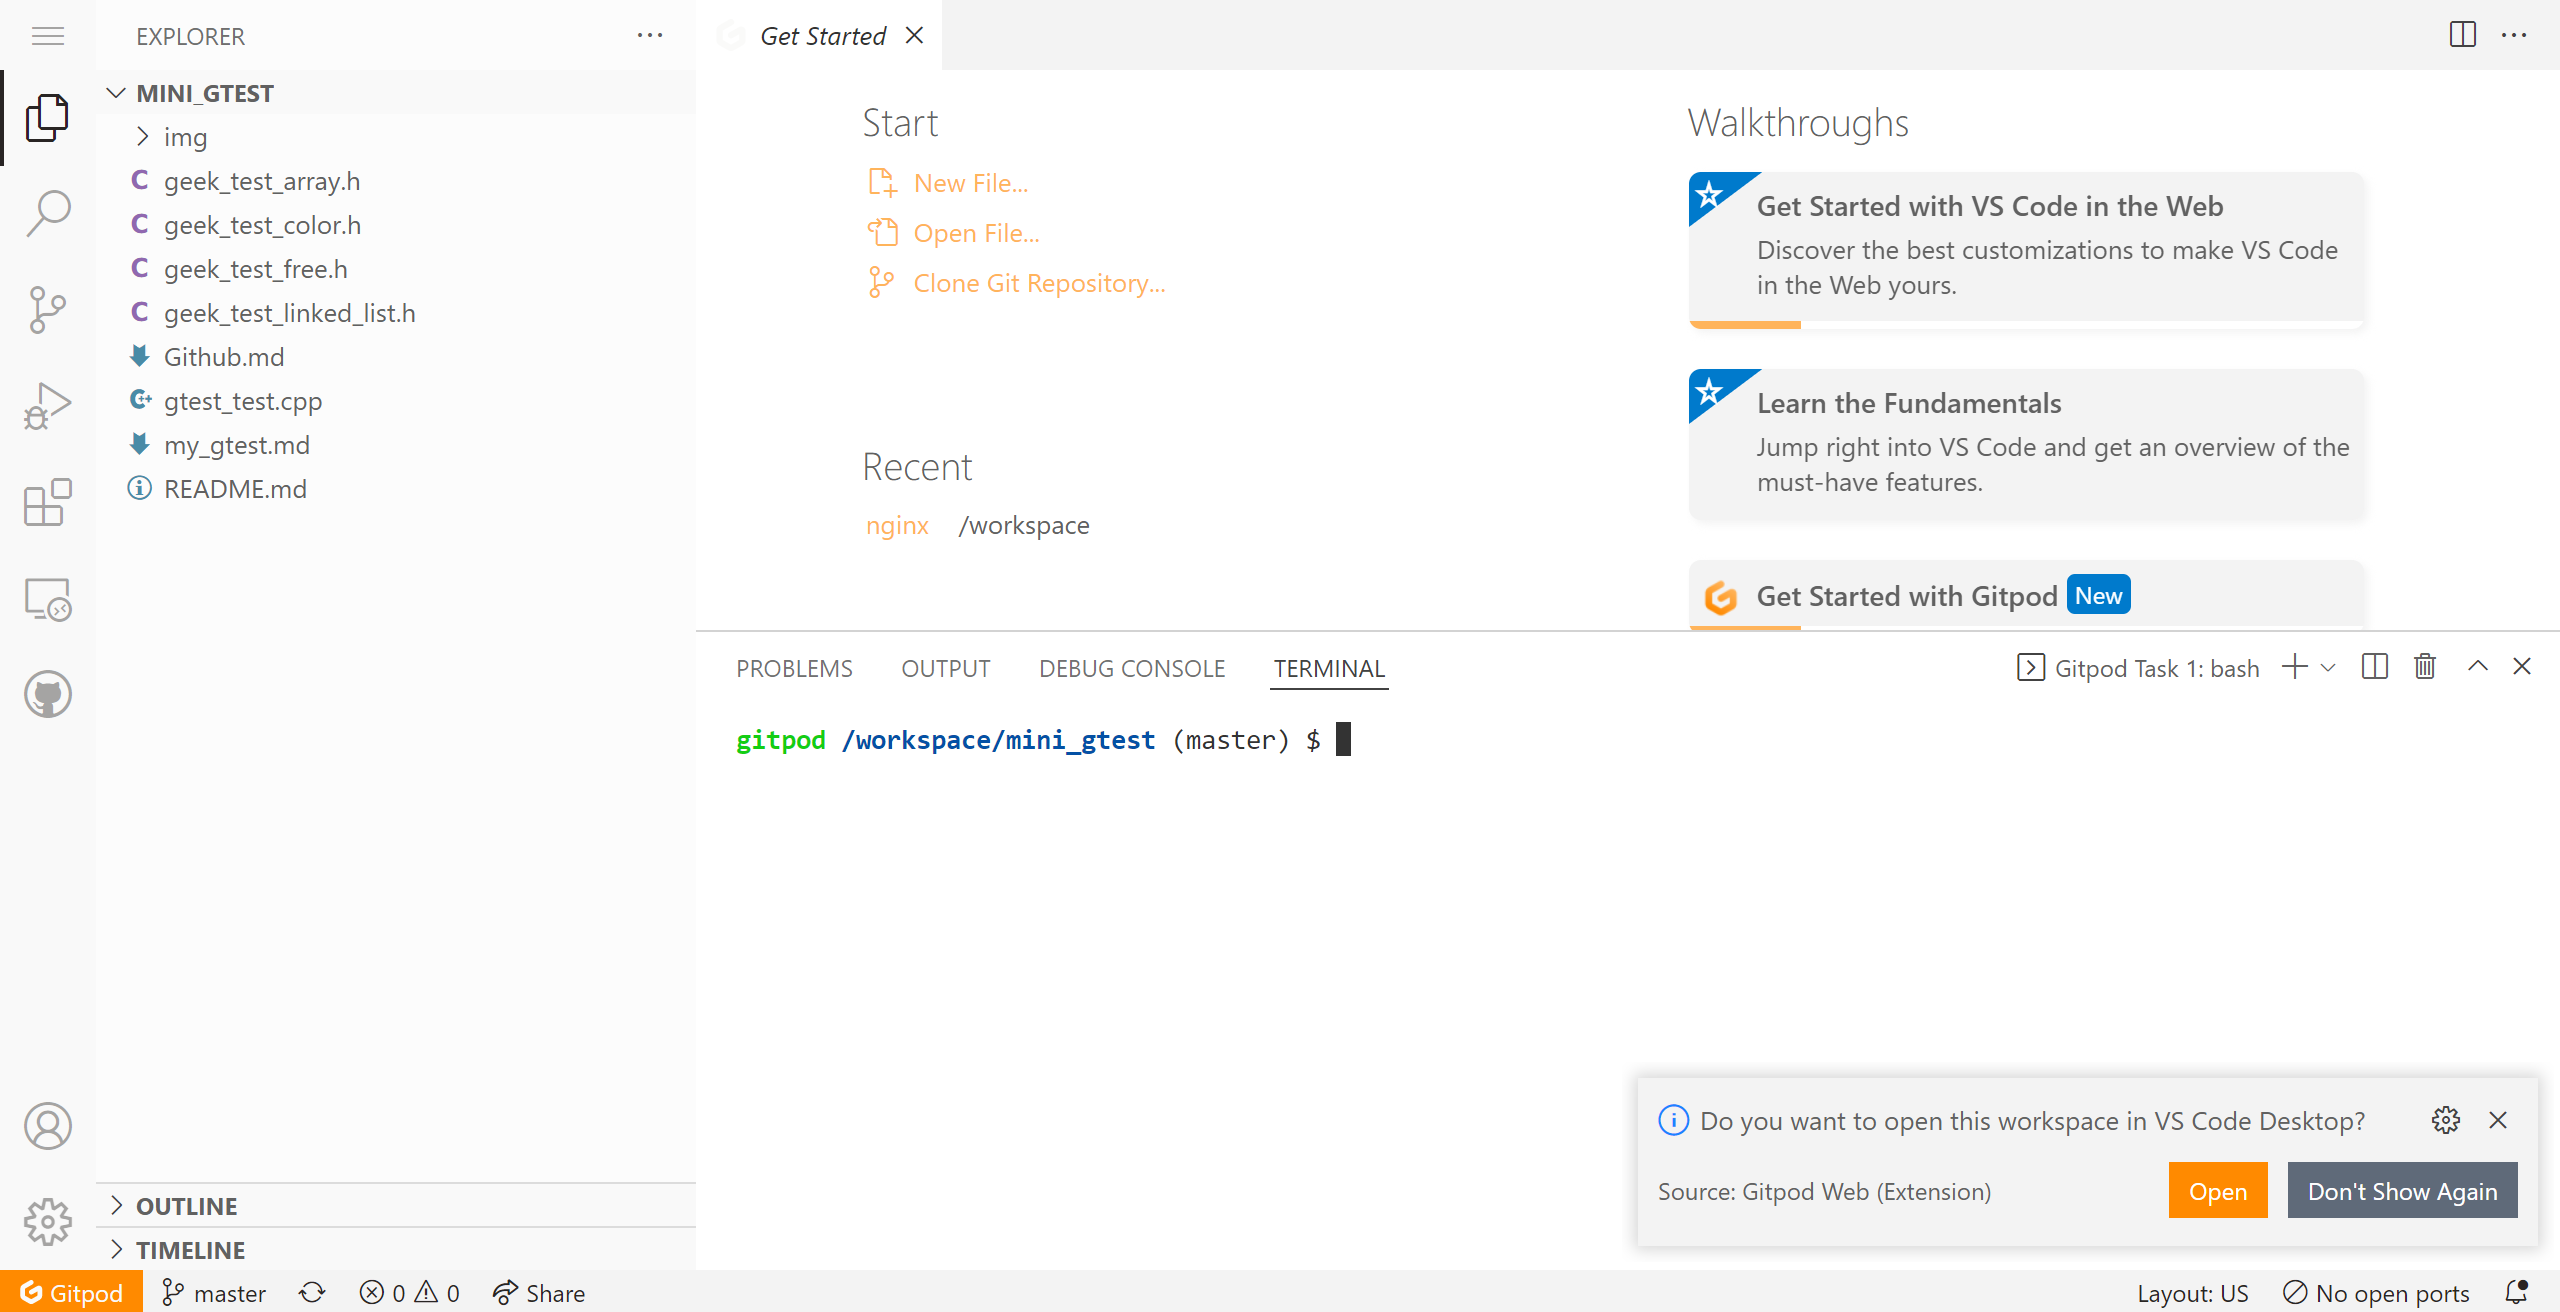Kill terminal with the trash icon
This screenshot has width=2560, height=1312.
[2425, 667]
